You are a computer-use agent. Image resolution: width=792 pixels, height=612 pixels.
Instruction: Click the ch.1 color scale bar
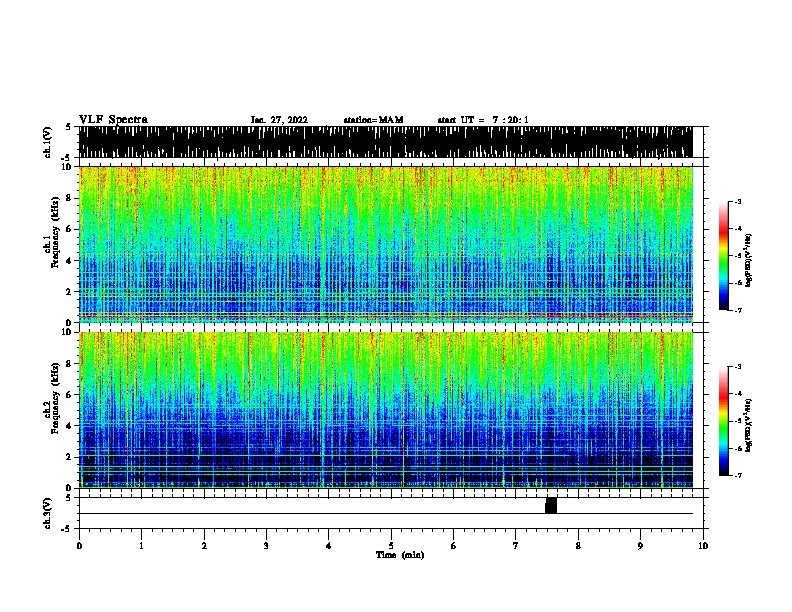(724, 256)
